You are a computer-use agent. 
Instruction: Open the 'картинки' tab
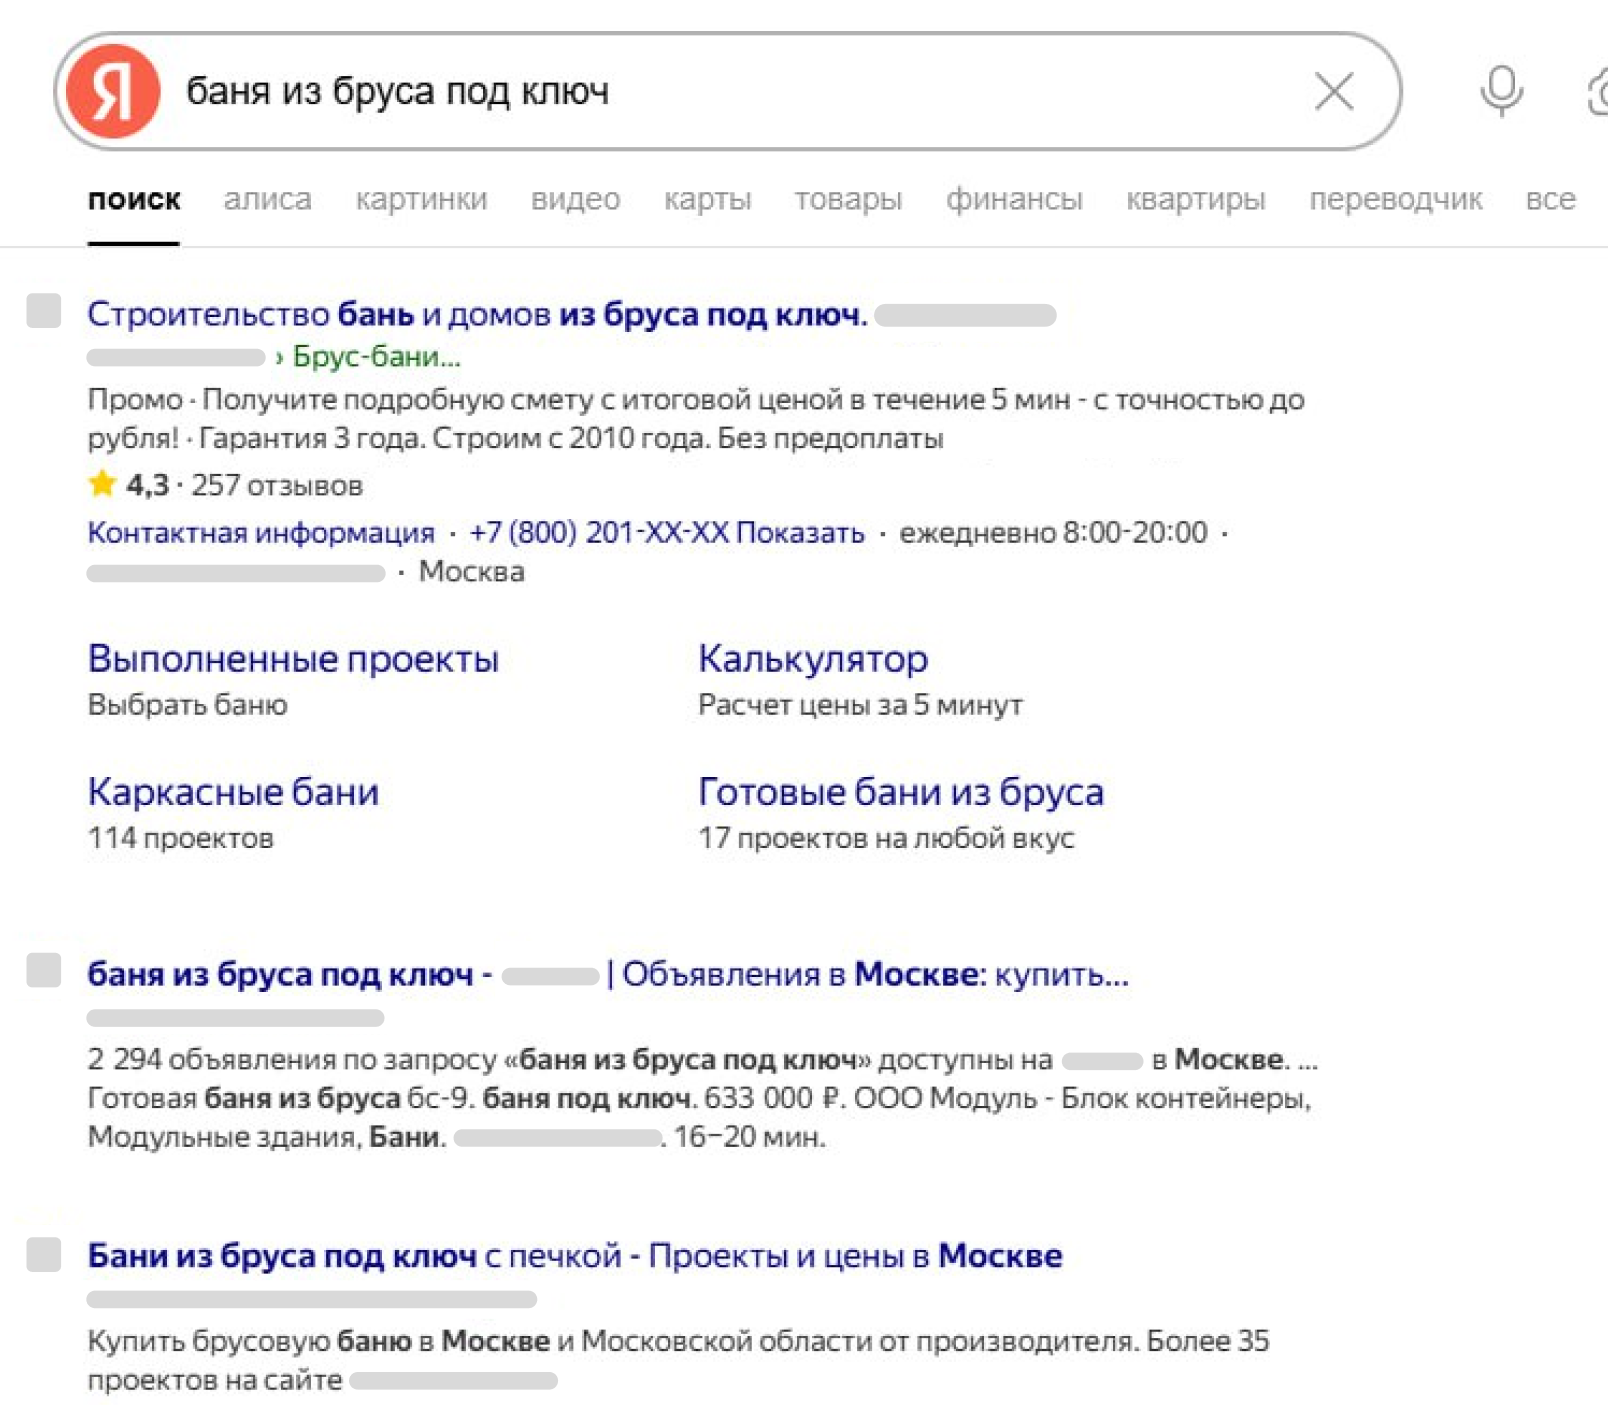pyautogui.click(x=421, y=199)
